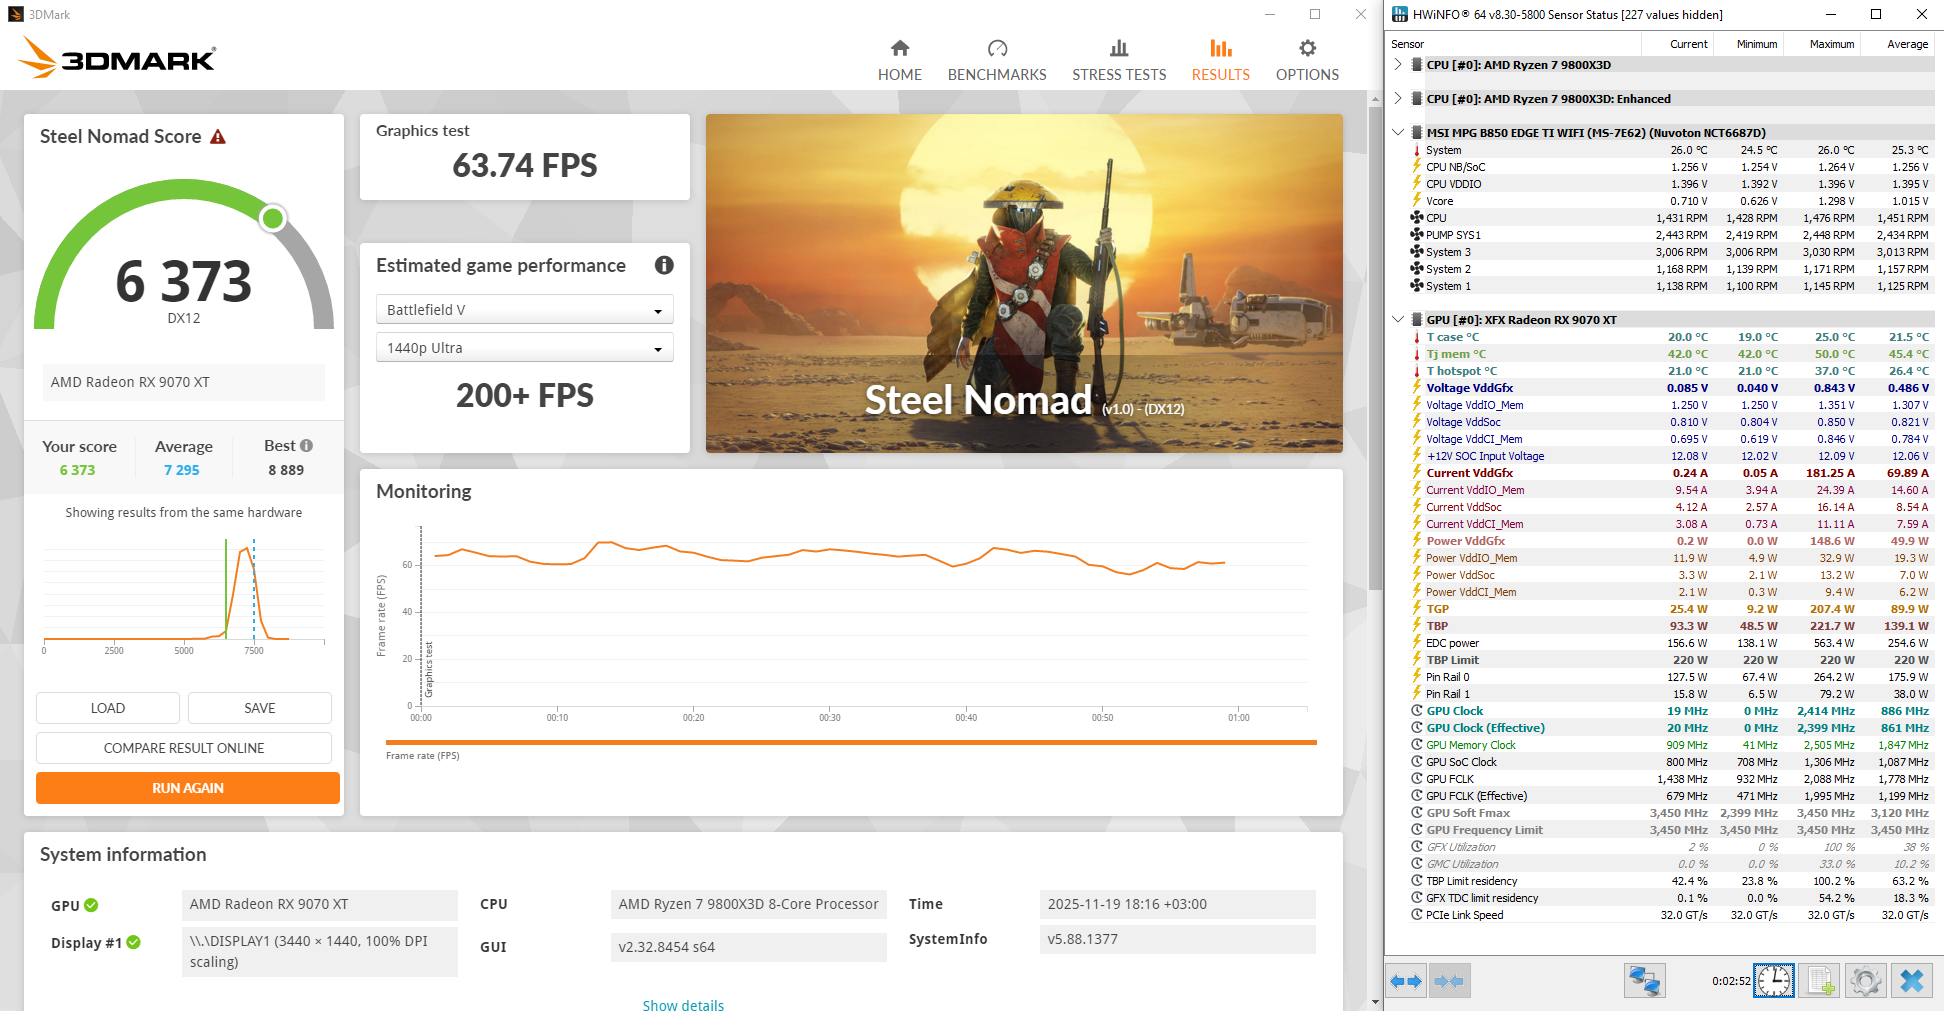
Task: Go to the HOME tab
Action: coord(900,61)
